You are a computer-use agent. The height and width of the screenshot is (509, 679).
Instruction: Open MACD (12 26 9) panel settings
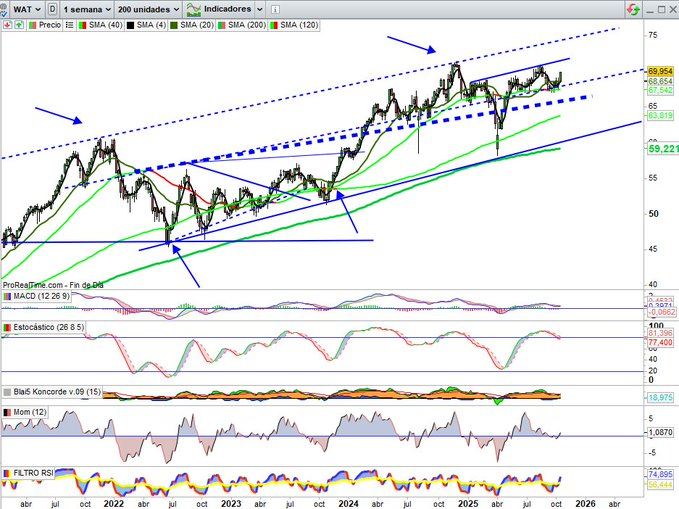pos(37,296)
